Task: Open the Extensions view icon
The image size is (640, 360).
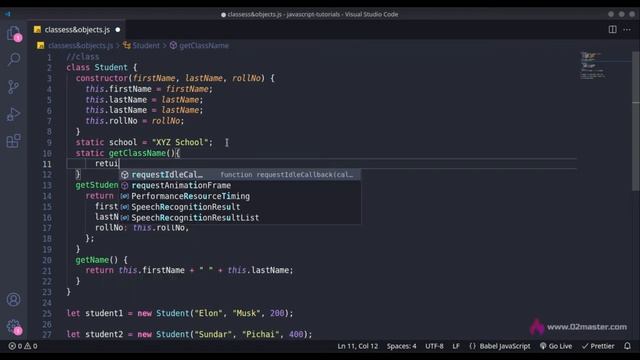Action: pyautogui.click(x=13, y=141)
